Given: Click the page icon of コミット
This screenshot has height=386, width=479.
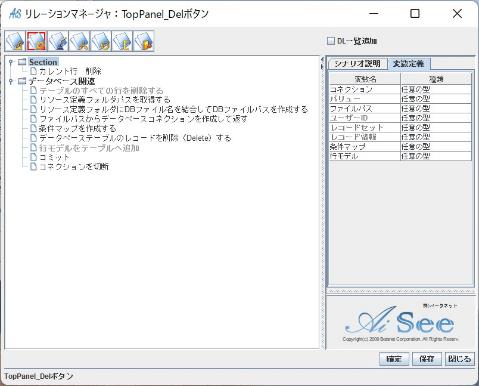Looking at the screenshot, I should click(x=33, y=157).
